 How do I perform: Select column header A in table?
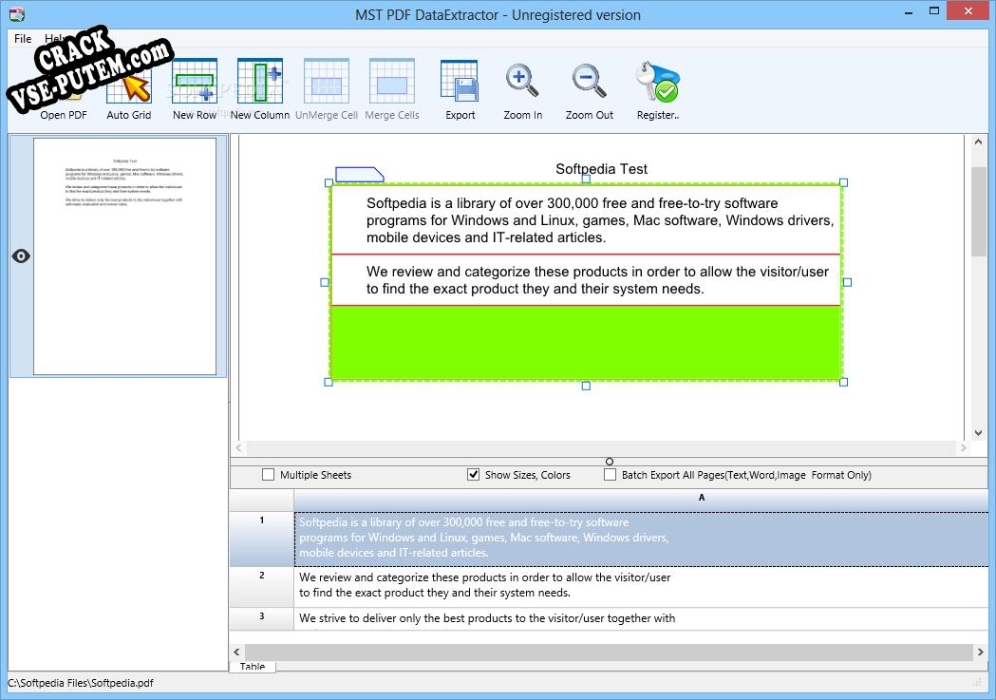click(641, 498)
